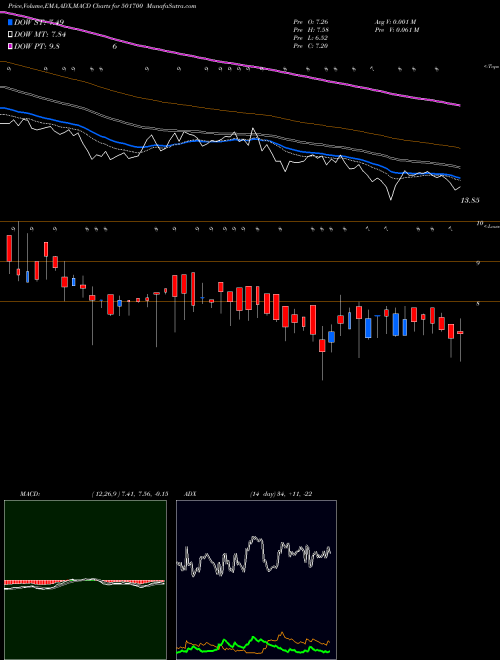The height and width of the screenshot is (660, 500).
Task: Click the ADX (14 day) values text
Action: (280, 494)
